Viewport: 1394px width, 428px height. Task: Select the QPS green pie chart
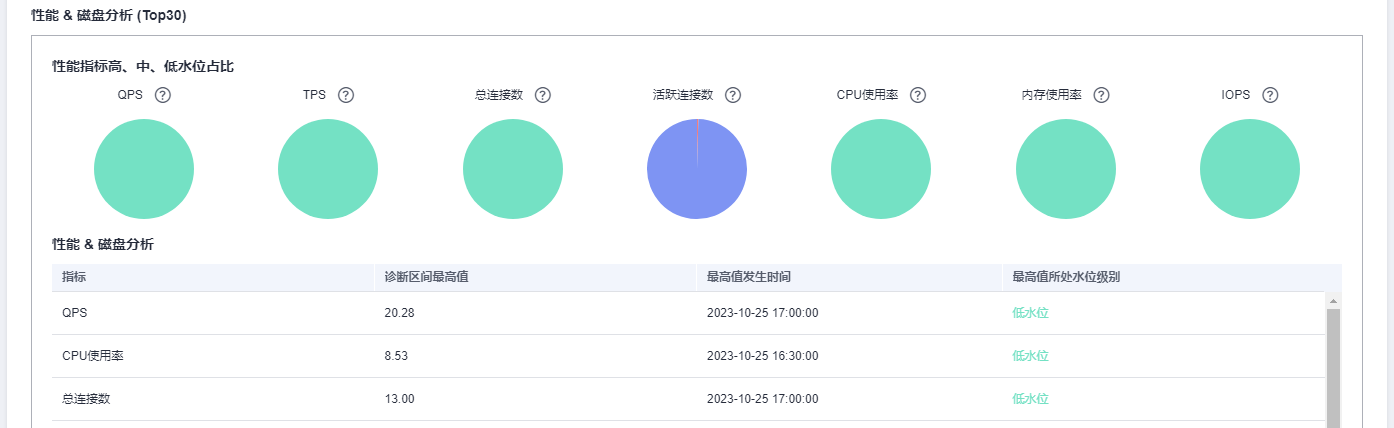(x=144, y=169)
